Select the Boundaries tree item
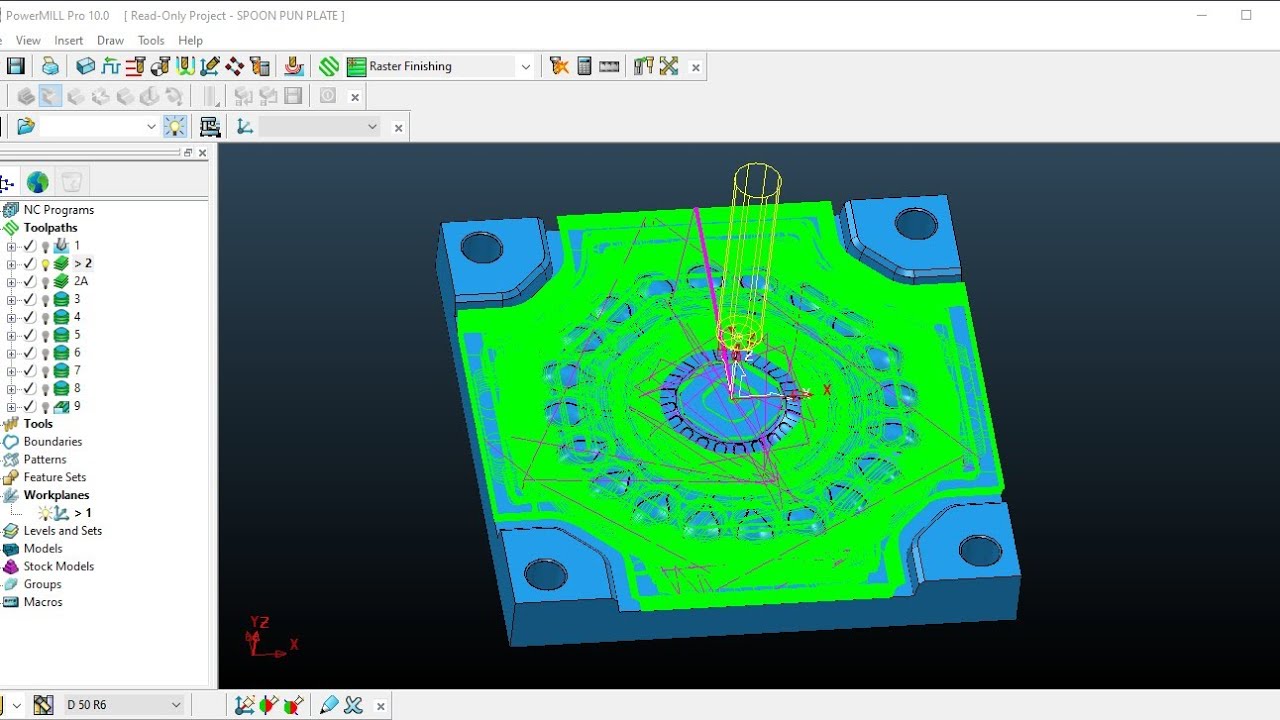The height and width of the screenshot is (720, 1280). coord(53,442)
